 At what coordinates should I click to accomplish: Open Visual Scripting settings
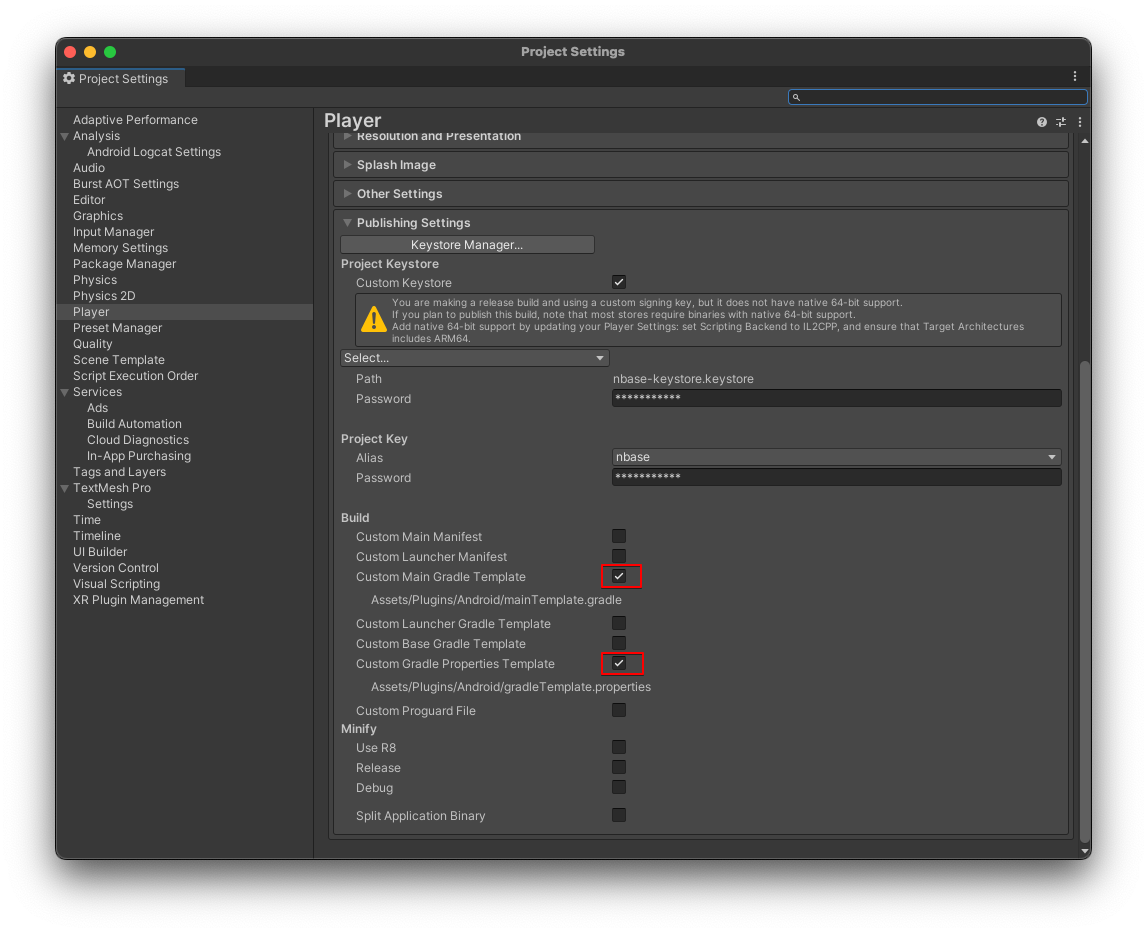click(x=116, y=584)
